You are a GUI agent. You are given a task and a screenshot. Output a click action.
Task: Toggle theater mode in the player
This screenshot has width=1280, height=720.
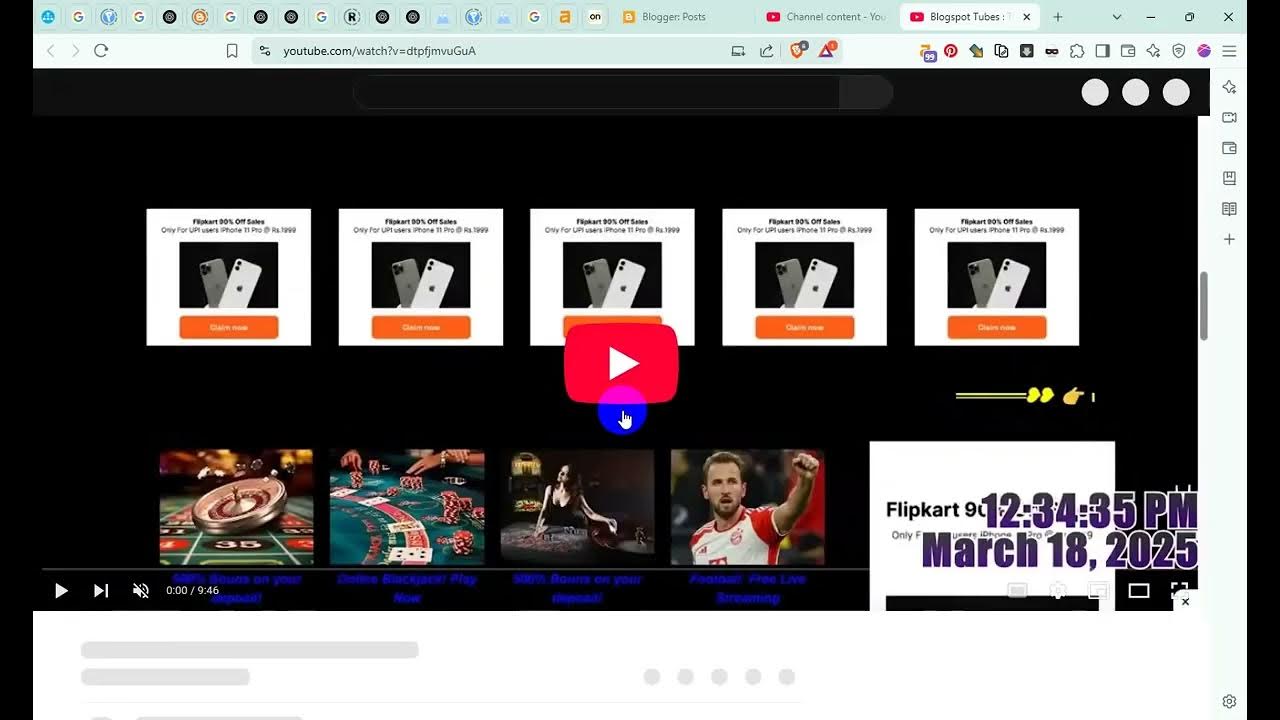click(1138, 590)
